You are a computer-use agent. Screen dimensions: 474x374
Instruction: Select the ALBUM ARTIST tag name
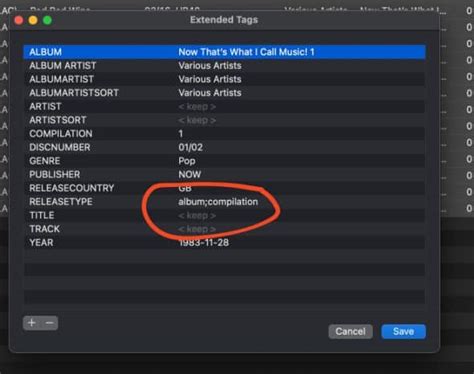pyautogui.click(x=63, y=66)
